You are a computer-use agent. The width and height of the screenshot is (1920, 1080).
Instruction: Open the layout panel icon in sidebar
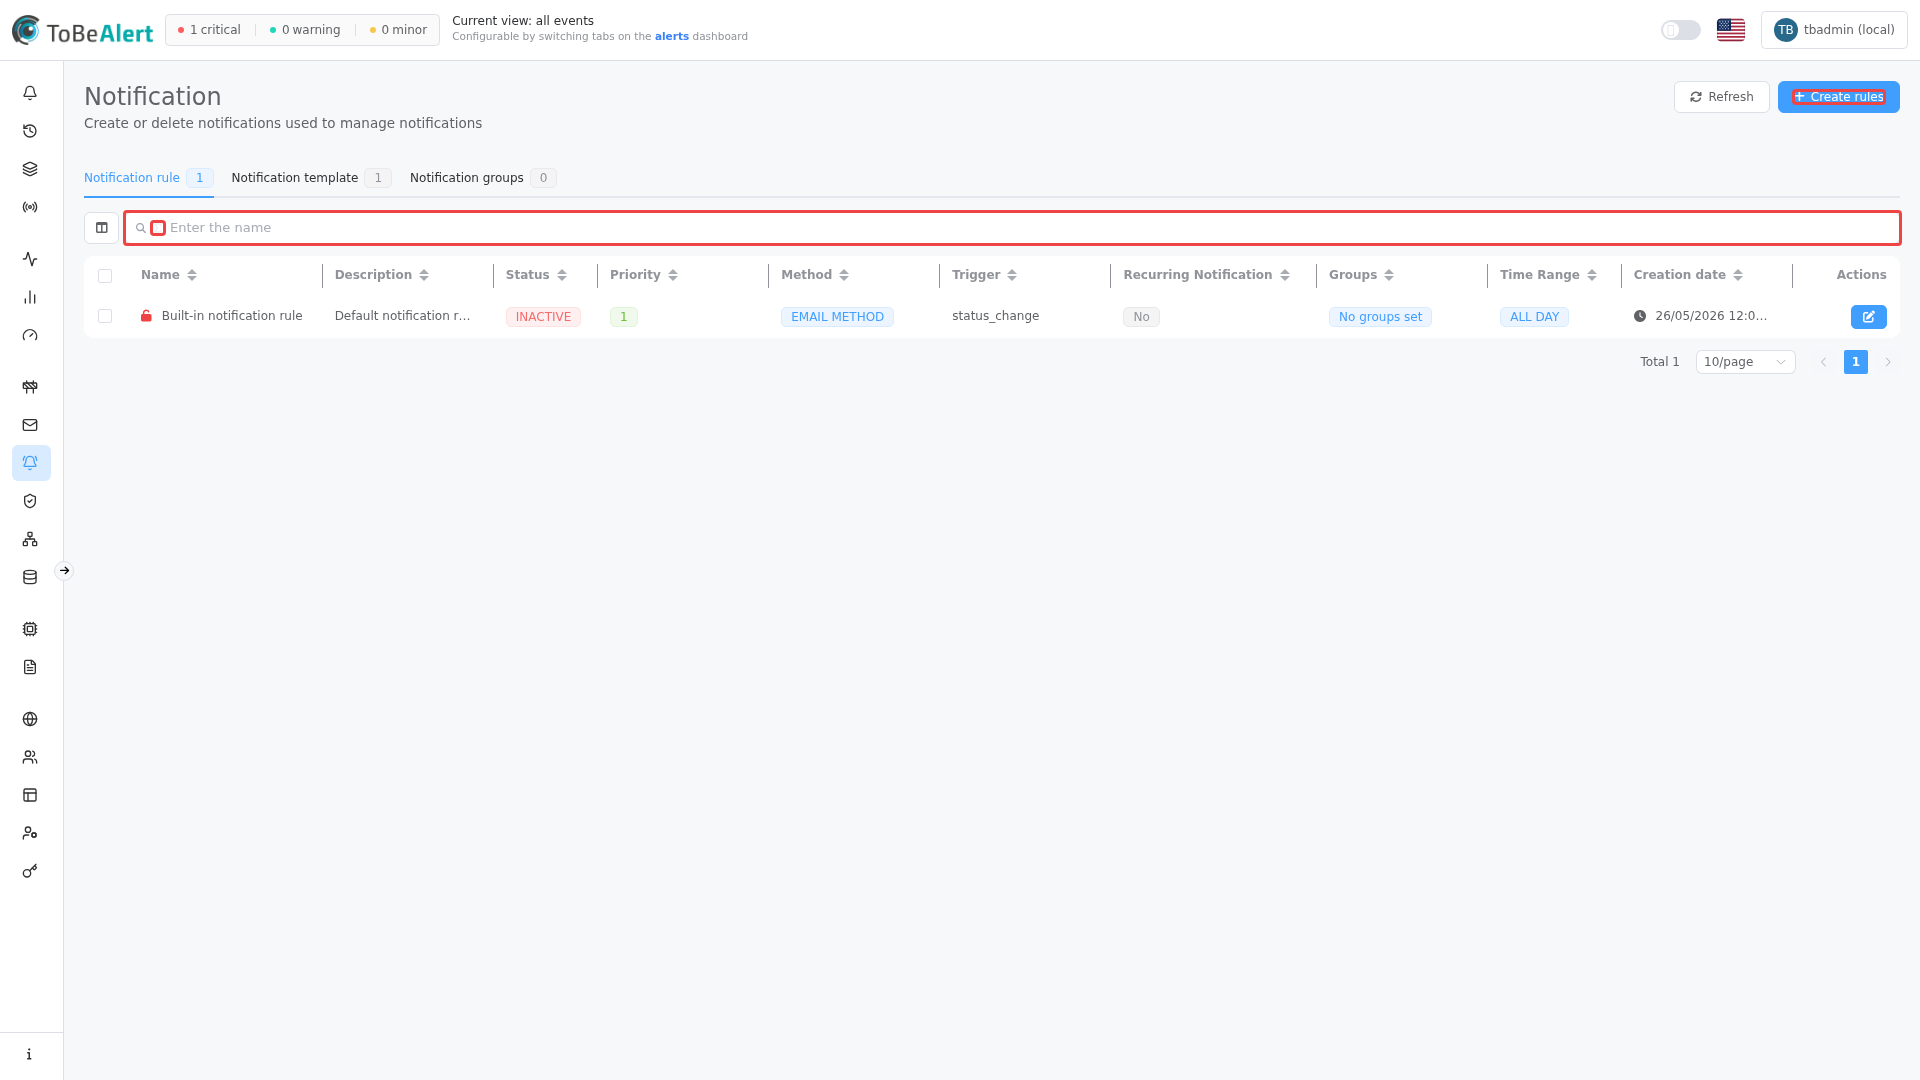(x=30, y=795)
